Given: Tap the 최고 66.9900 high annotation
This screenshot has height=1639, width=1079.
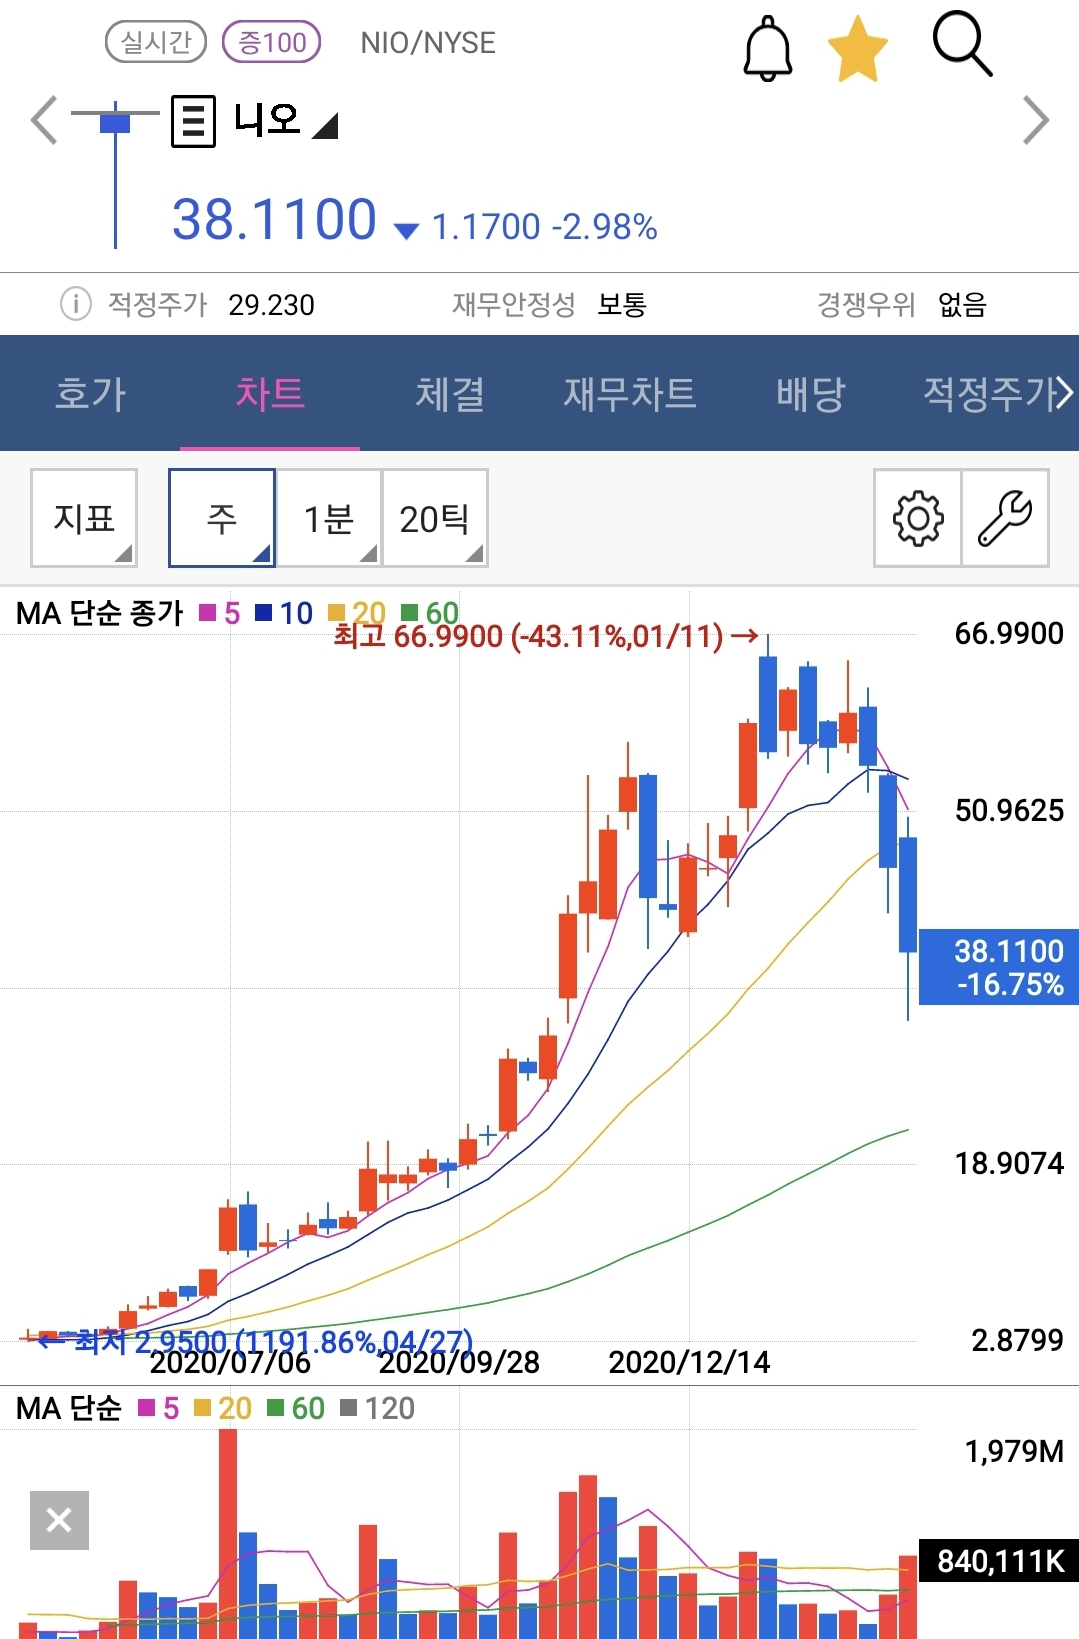Looking at the screenshot, I should click(x=545, y=636).
